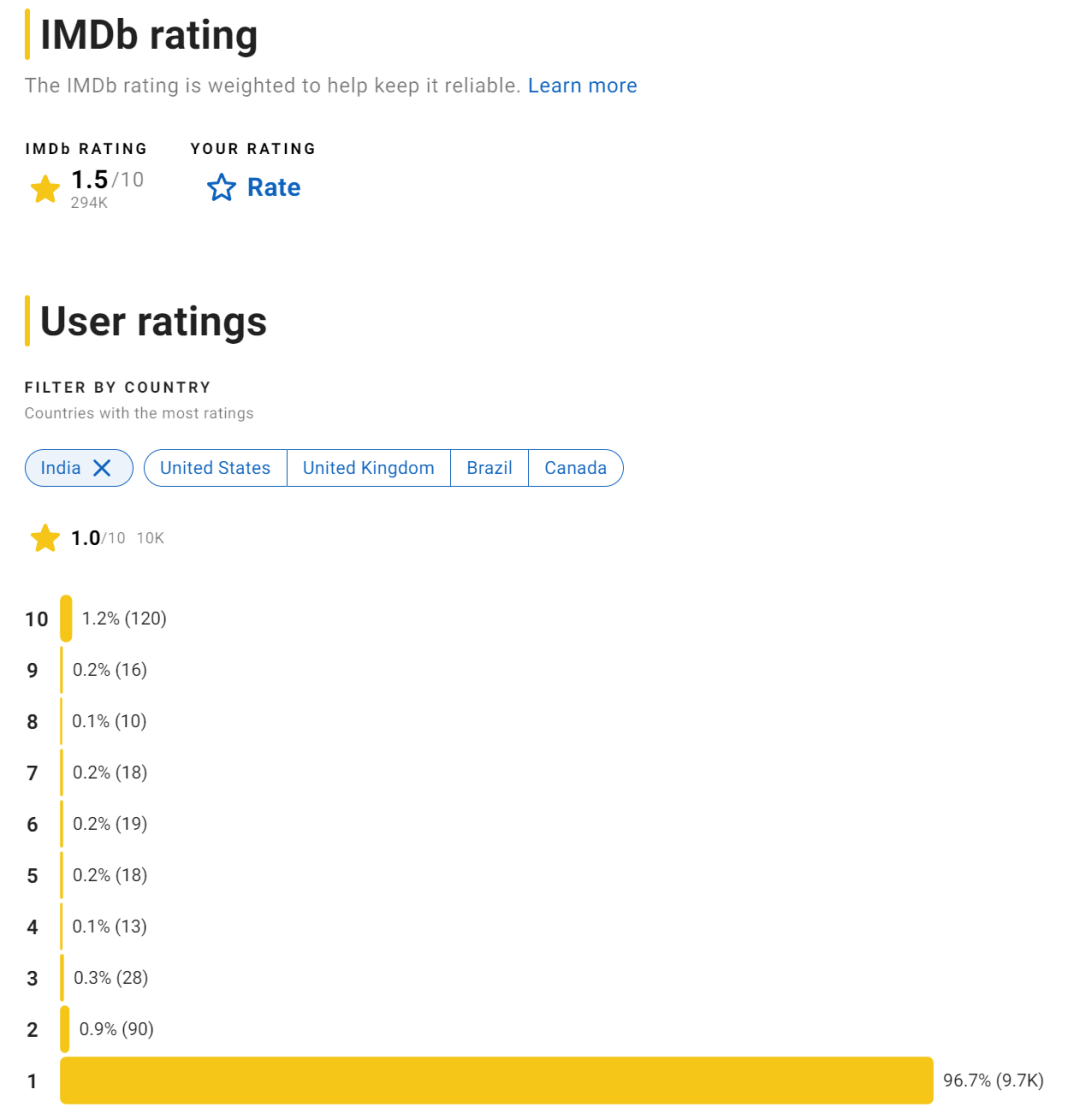Click the 1.5/10 IMDb rating value
Viewport: 1080px width, 1113px height.
(x=107, y=180)
